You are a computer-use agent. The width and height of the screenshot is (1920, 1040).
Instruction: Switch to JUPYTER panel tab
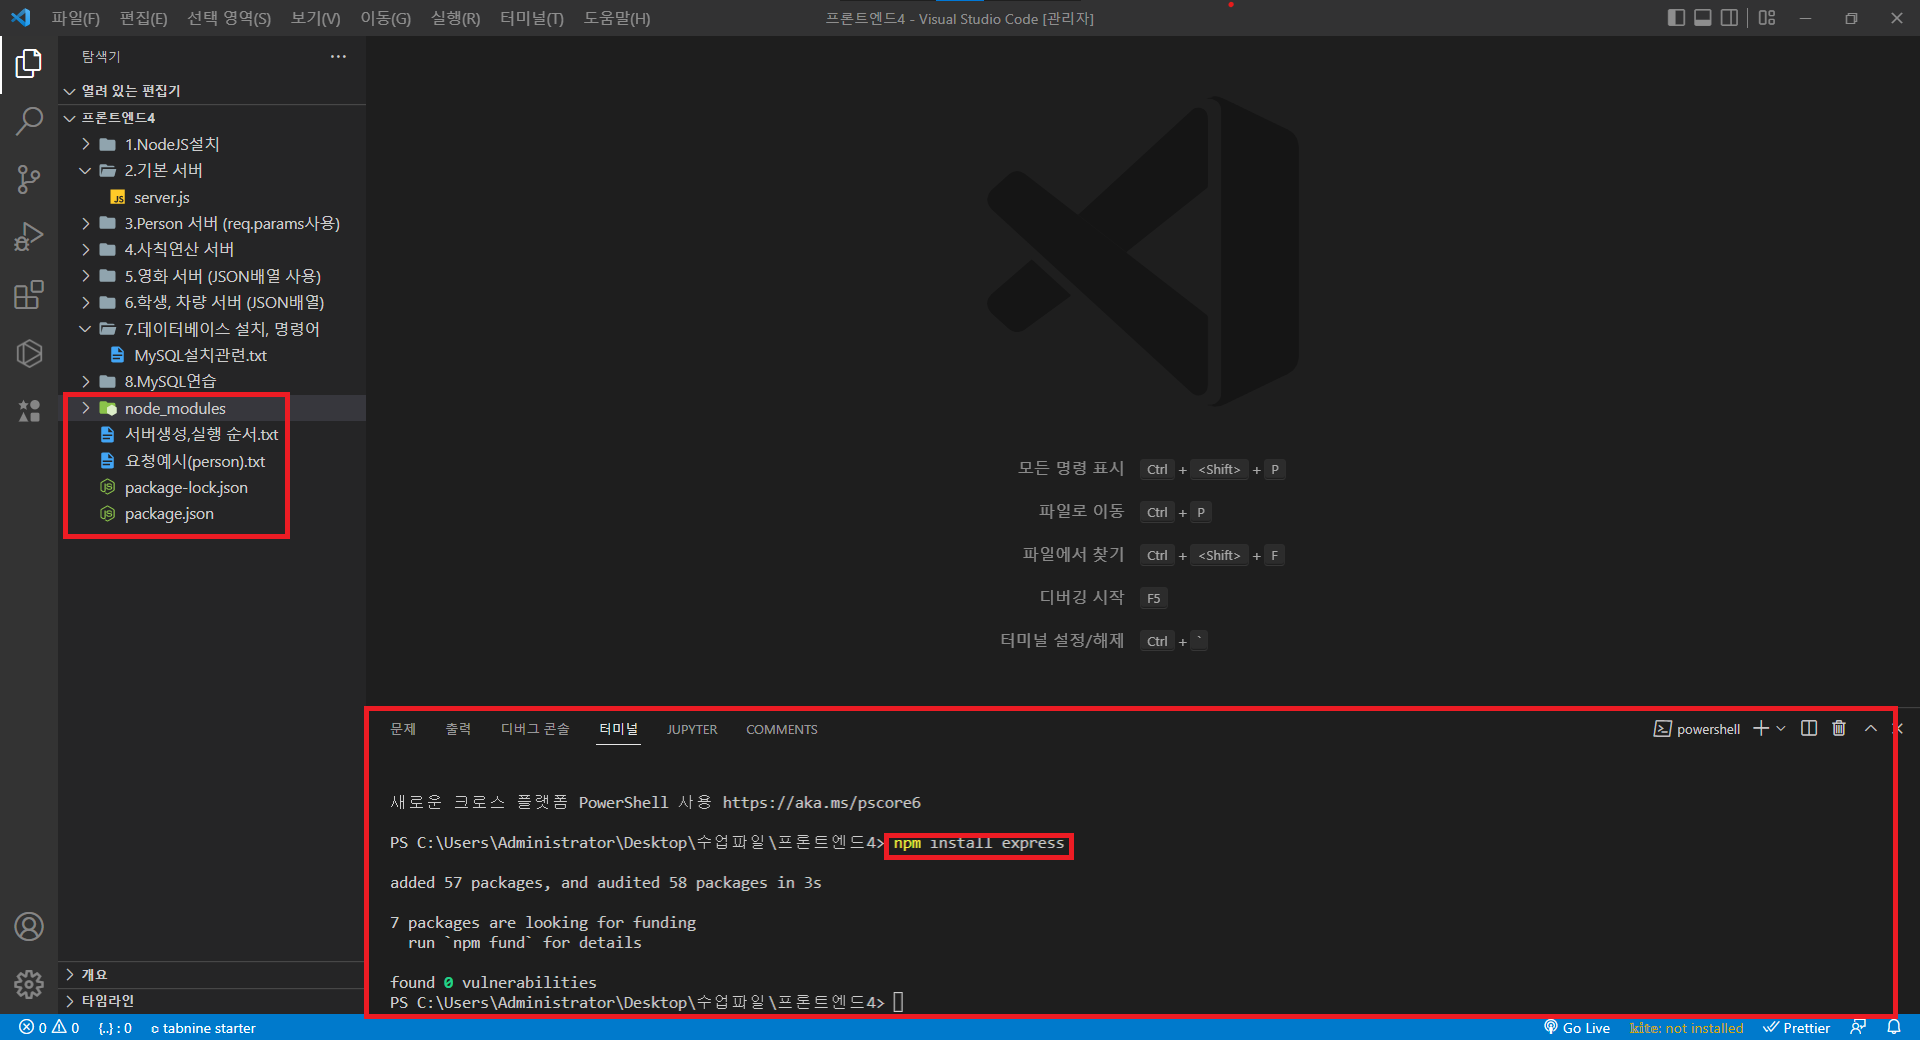tap(692, 729)
